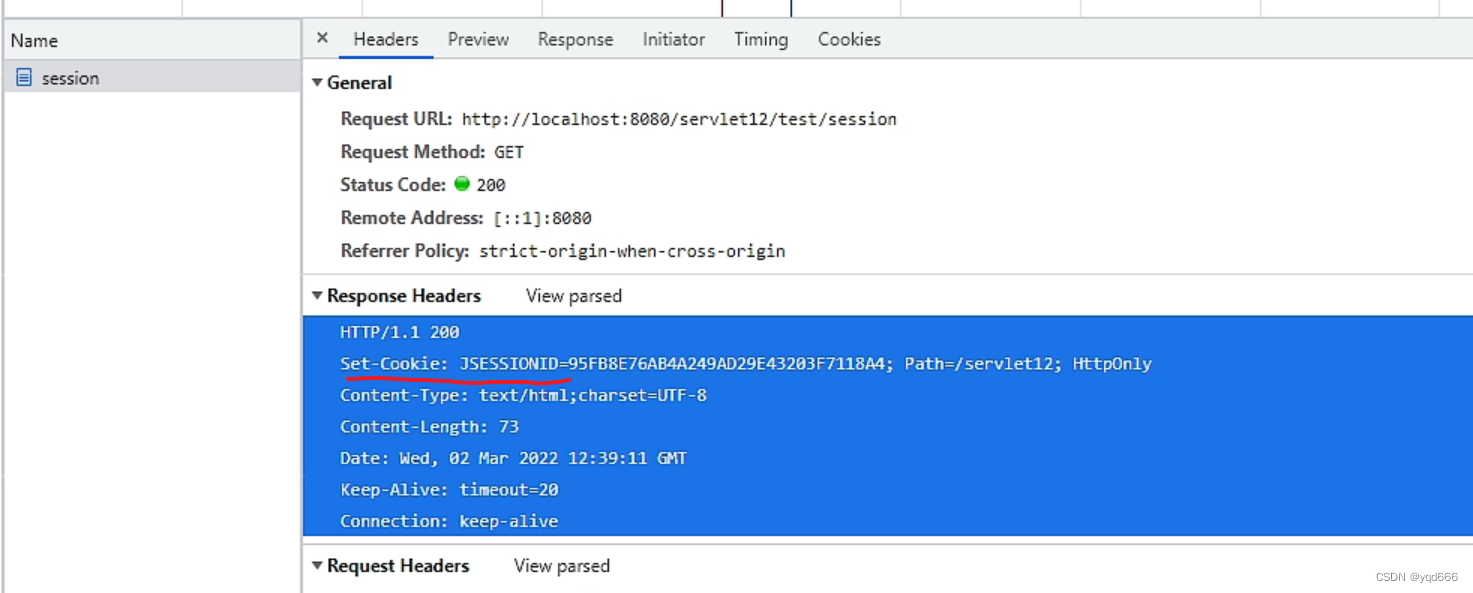
Task: Click the HTTP/1.1 200 line
Action: pyautogui.click(x=400, y=332)
